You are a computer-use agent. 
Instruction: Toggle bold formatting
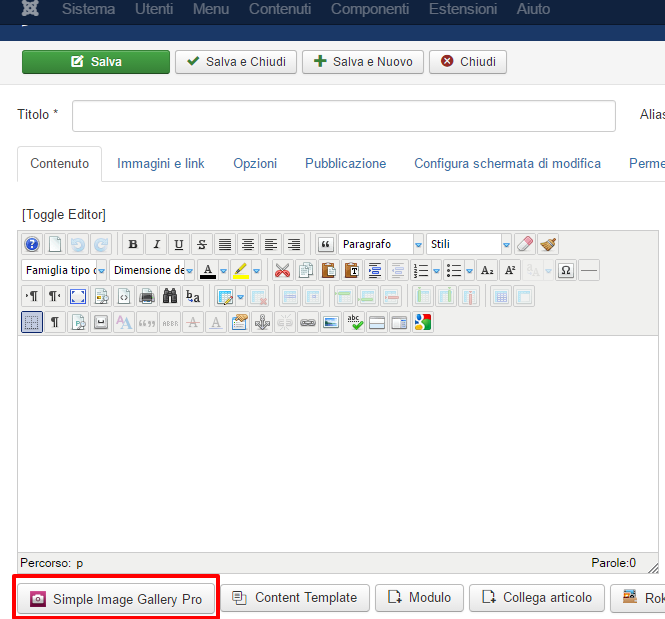133,244
